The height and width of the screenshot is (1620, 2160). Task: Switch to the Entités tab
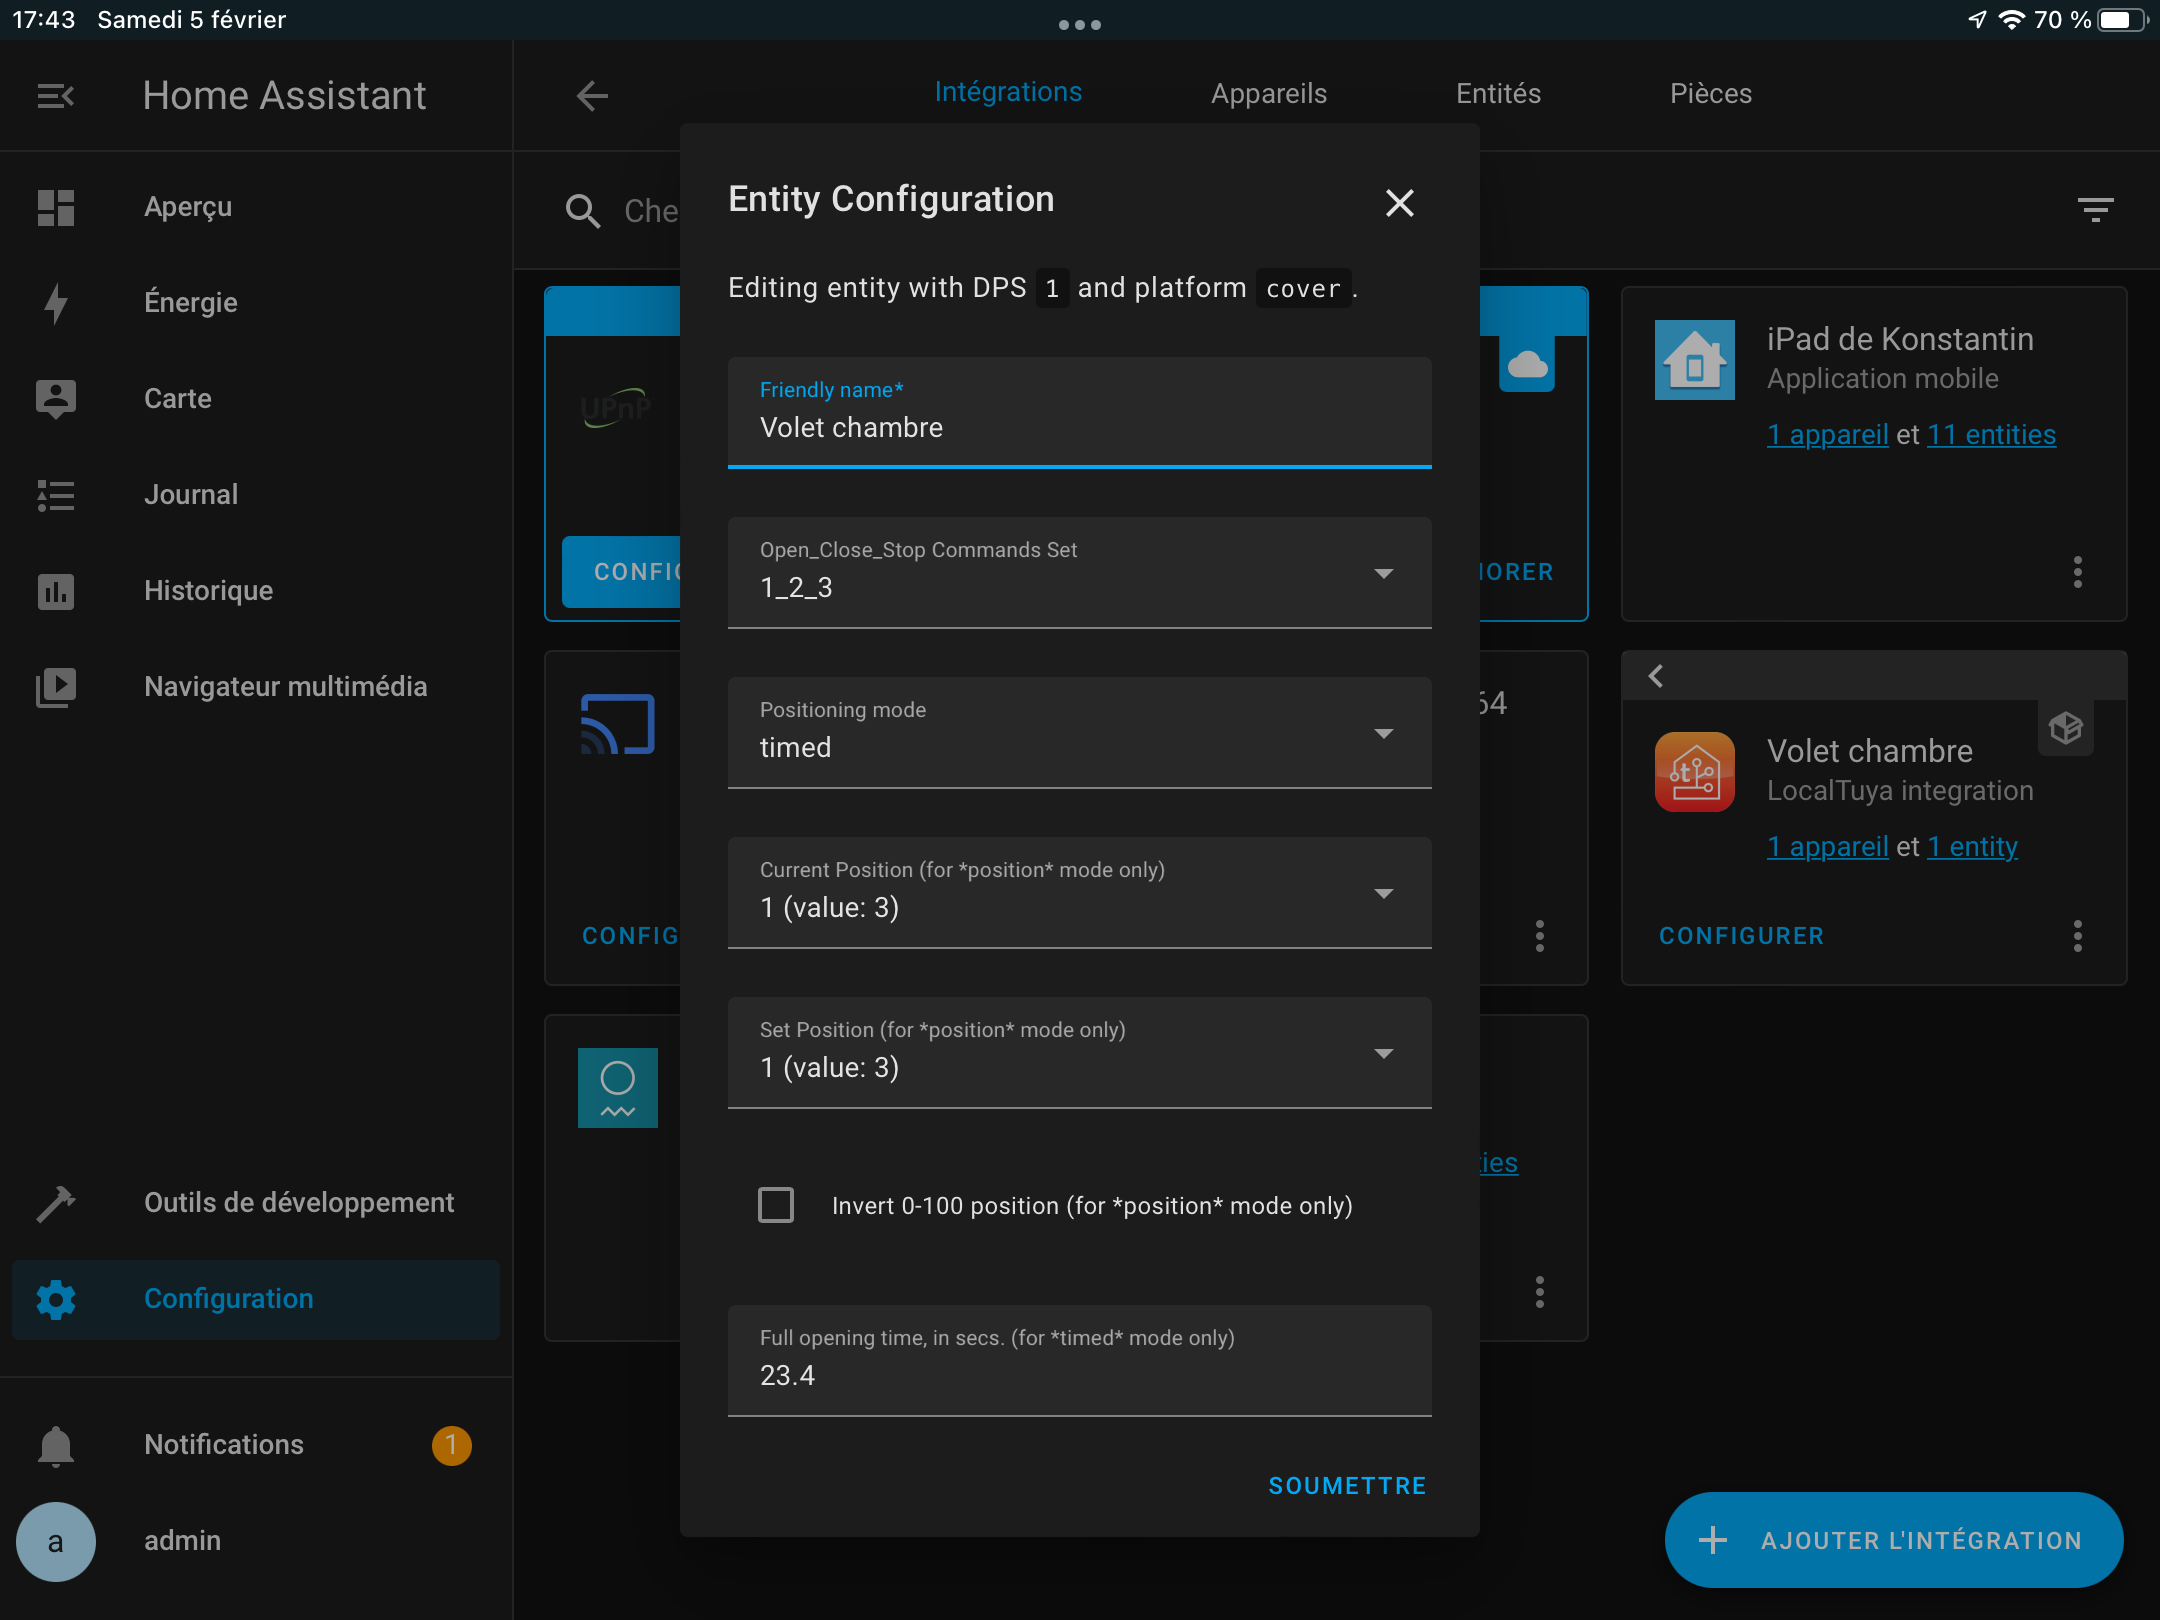[1498, 94]
